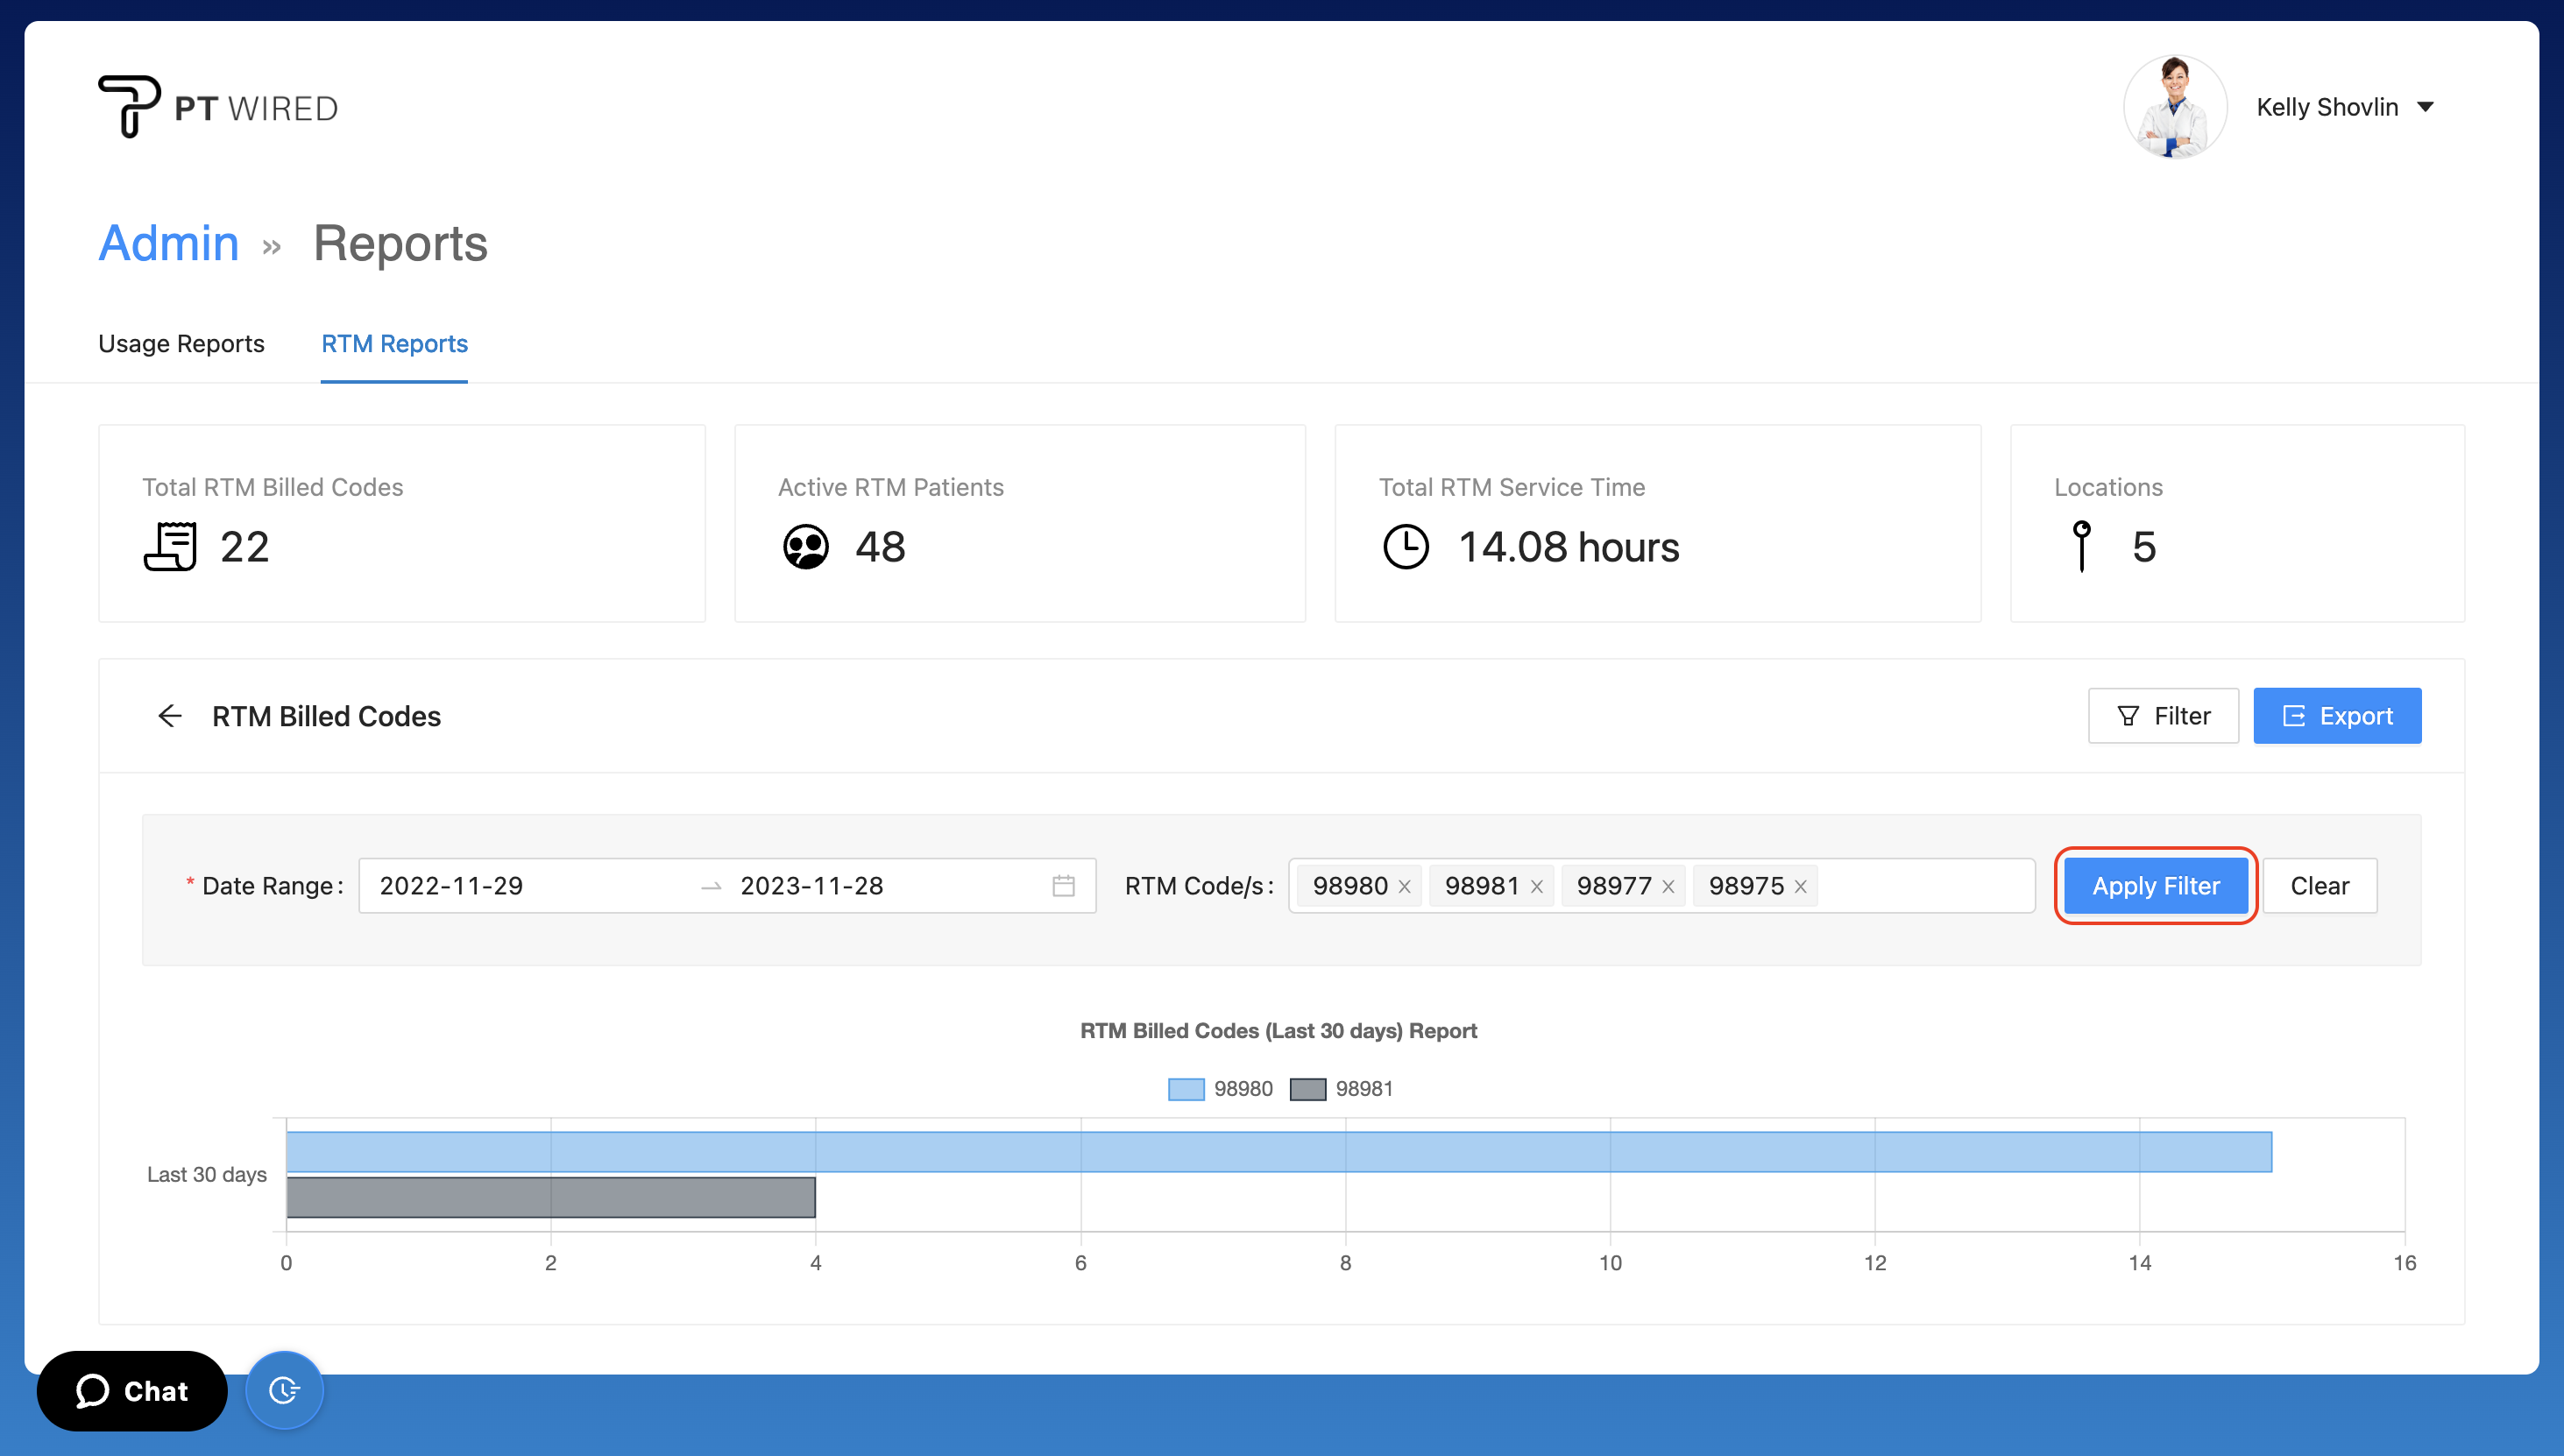Click the Admin breadcrumb link
The height and width of the screenshot is (1456, 2564).
pos(168,243)
